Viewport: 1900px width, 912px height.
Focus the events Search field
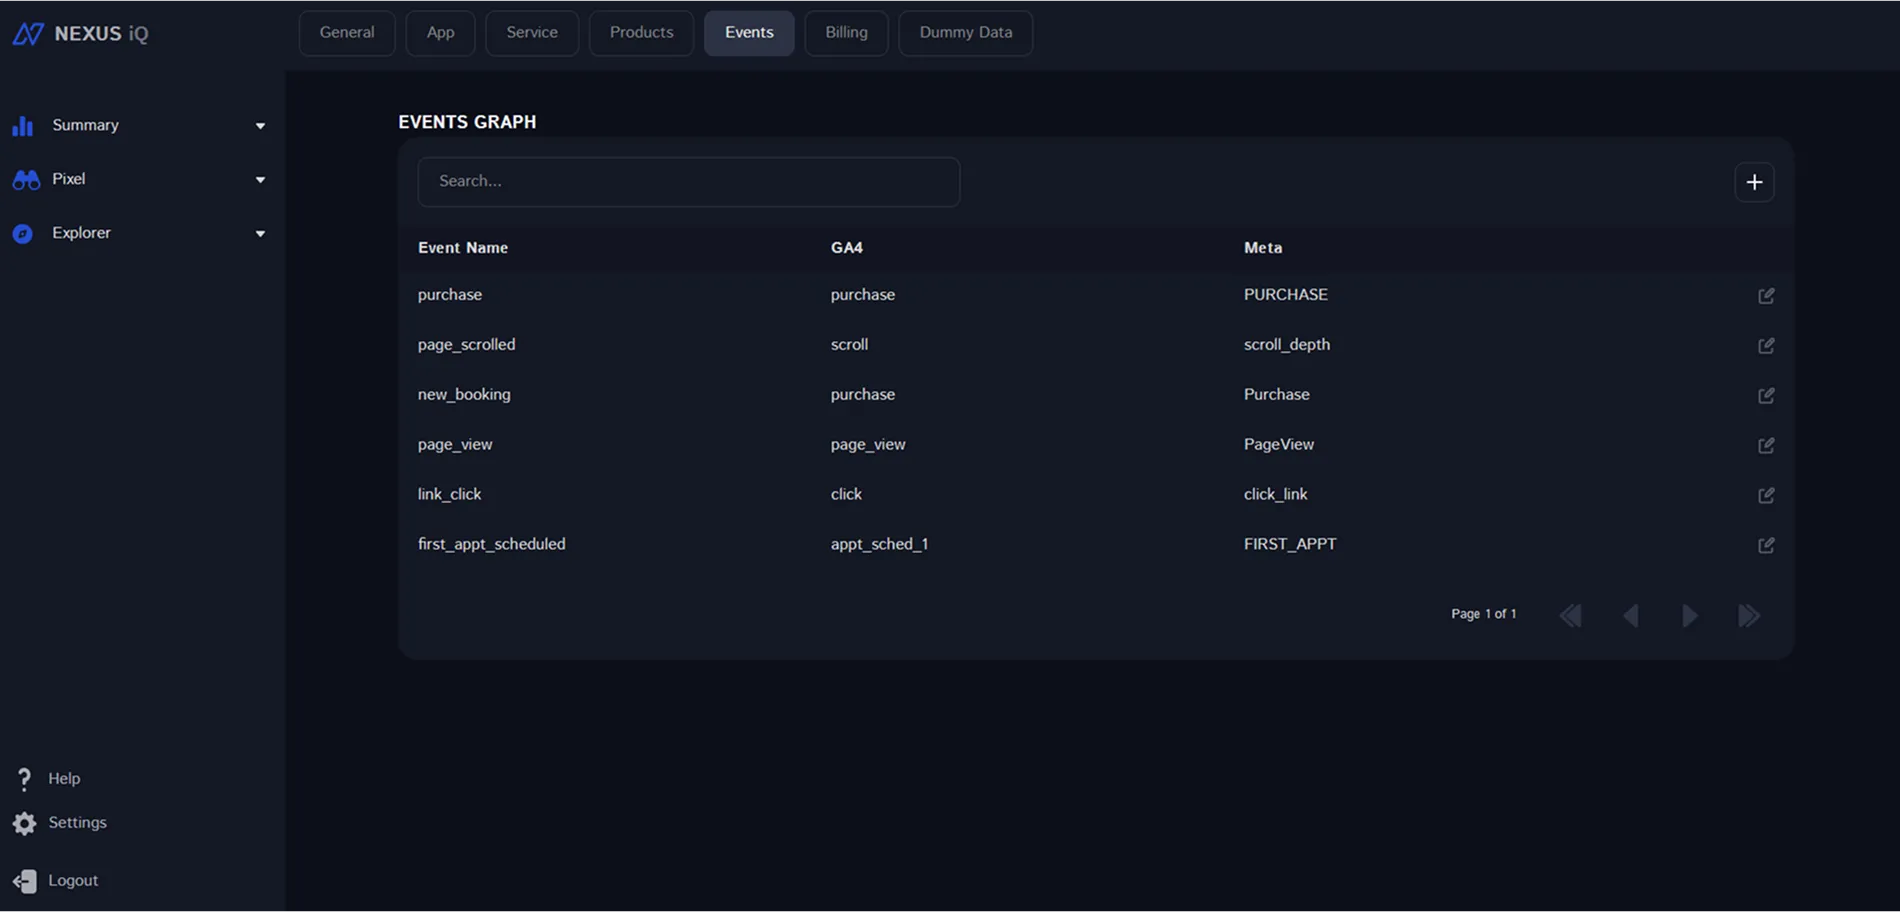point(688,182)
